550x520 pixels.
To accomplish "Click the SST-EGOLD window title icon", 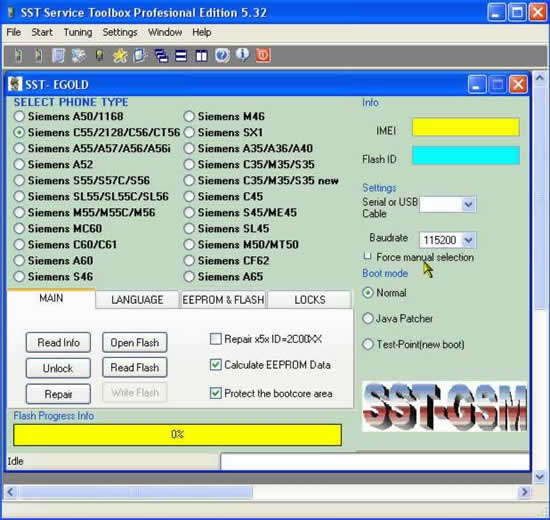I will (x=15, y=84).
